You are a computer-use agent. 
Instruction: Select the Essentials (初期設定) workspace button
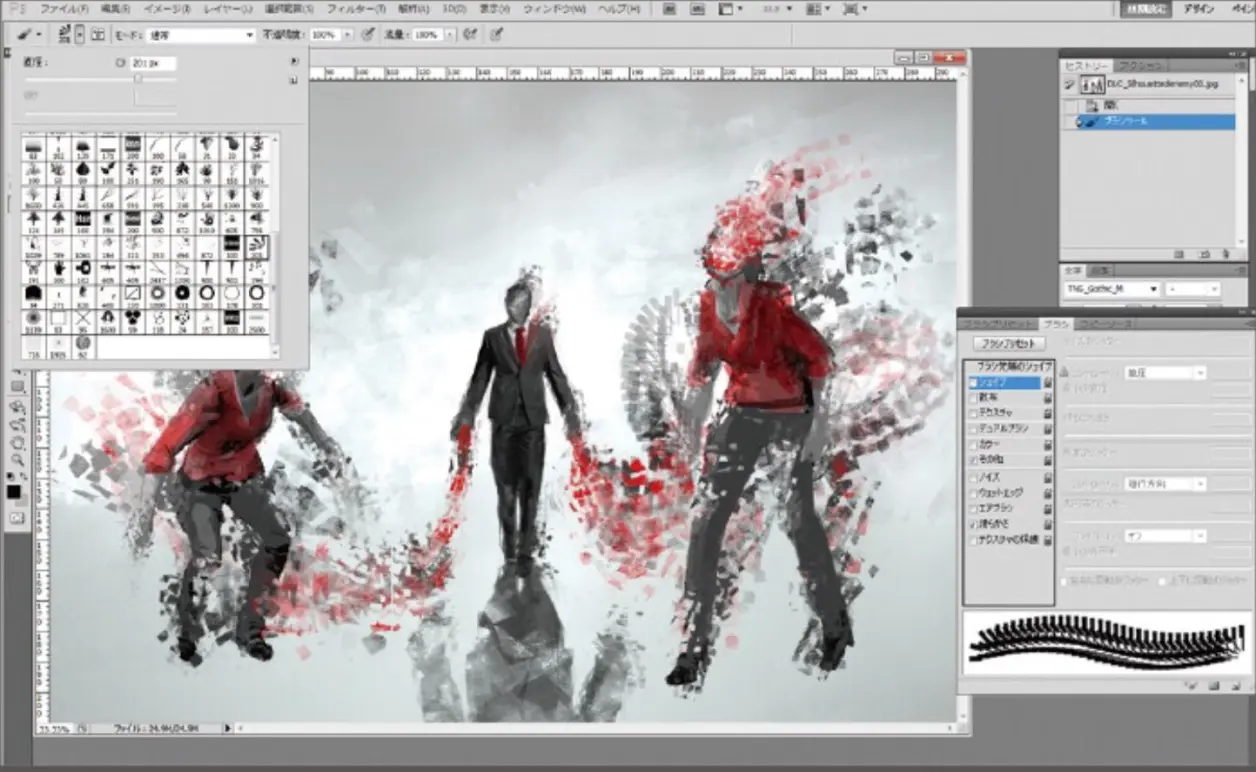tap(1146, 9)
